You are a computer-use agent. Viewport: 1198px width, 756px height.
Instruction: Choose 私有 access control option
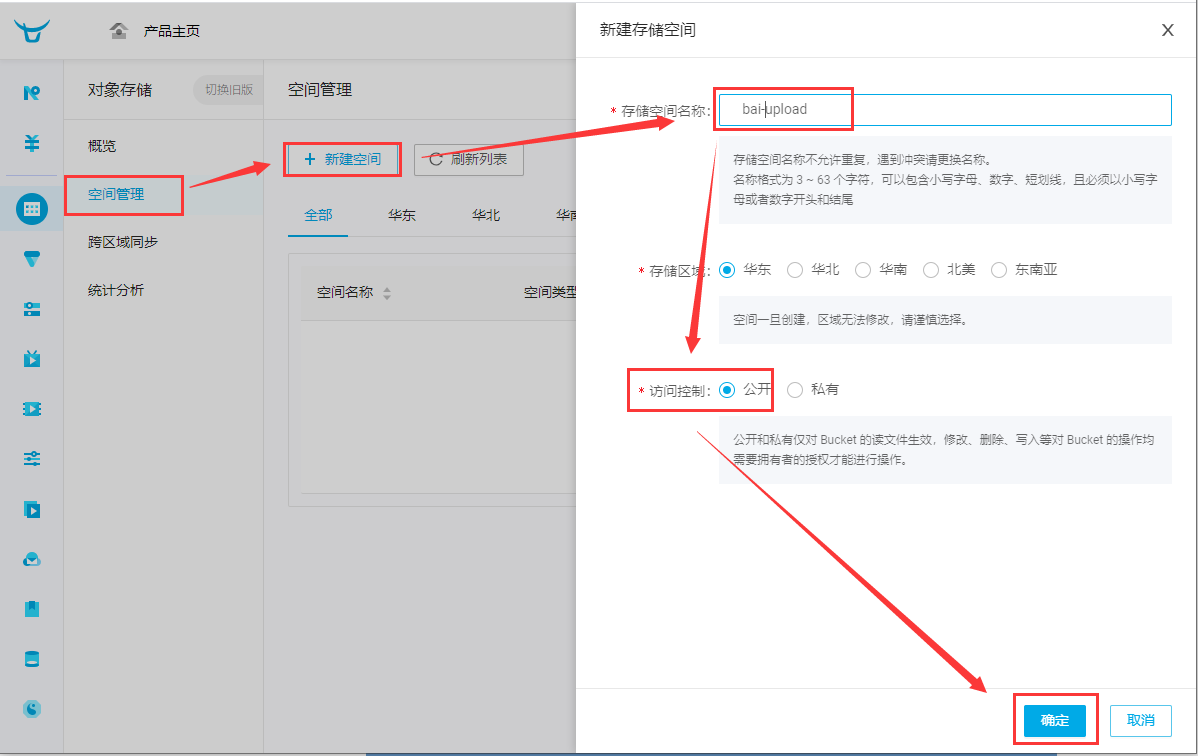795,390
